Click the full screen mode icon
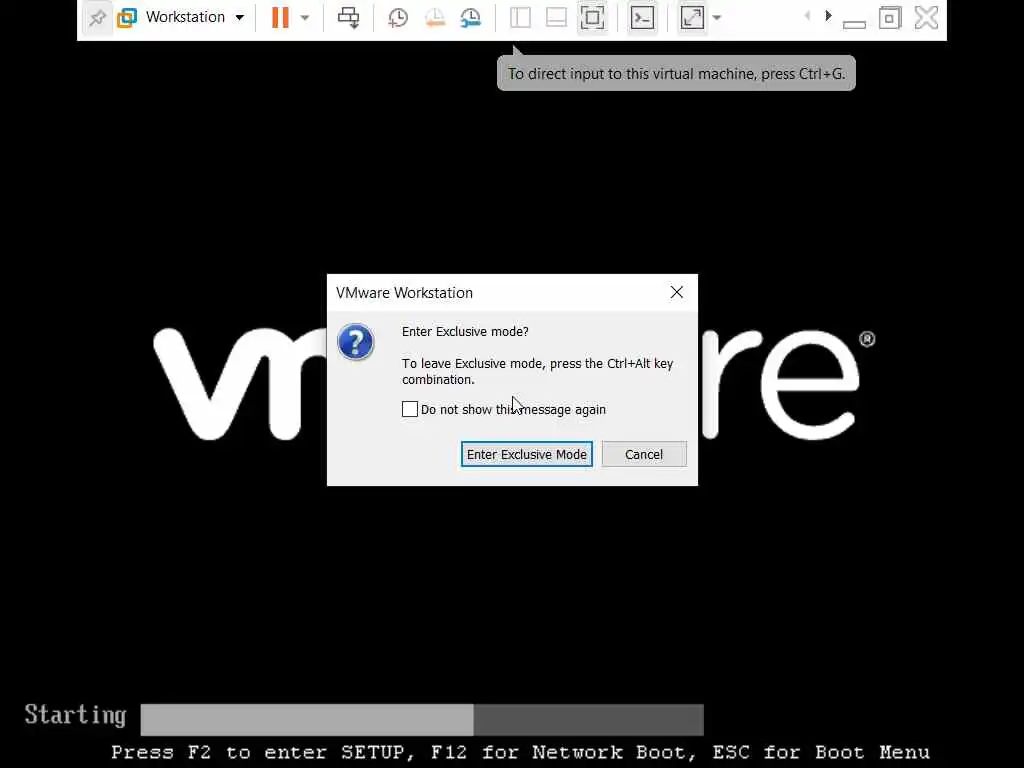Image resolution: width=1024 pixels, height=768 pixels. pos(592,18)
